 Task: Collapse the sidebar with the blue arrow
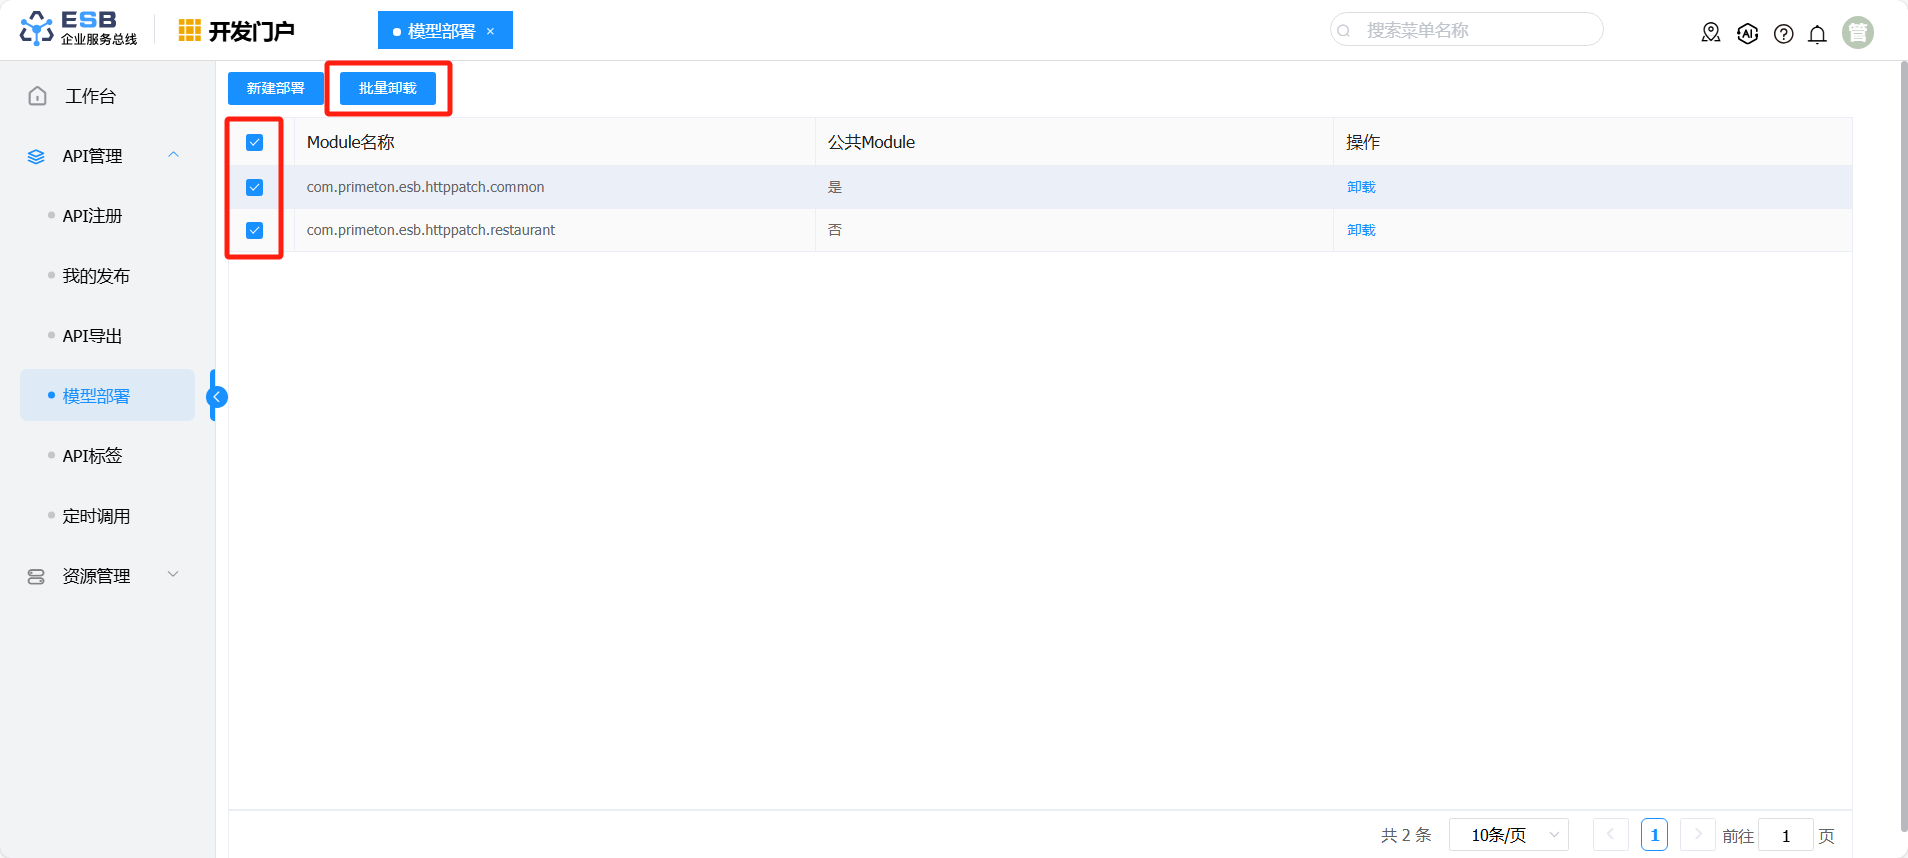[x=217, y=397]
